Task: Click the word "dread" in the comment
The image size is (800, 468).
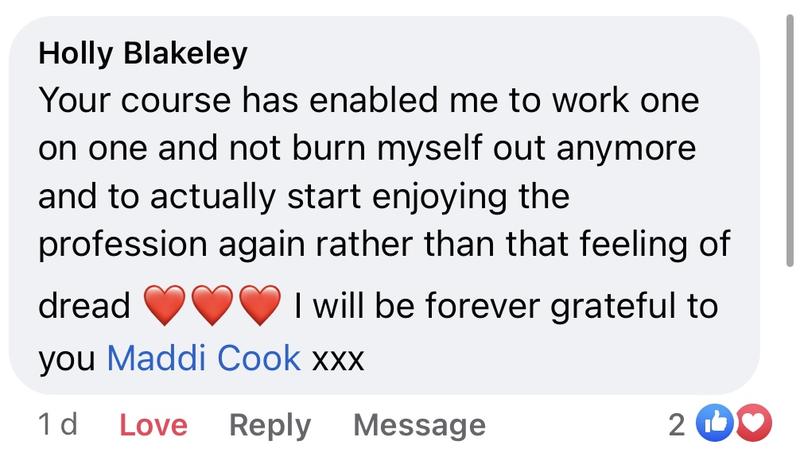Action: pos(84,306)
